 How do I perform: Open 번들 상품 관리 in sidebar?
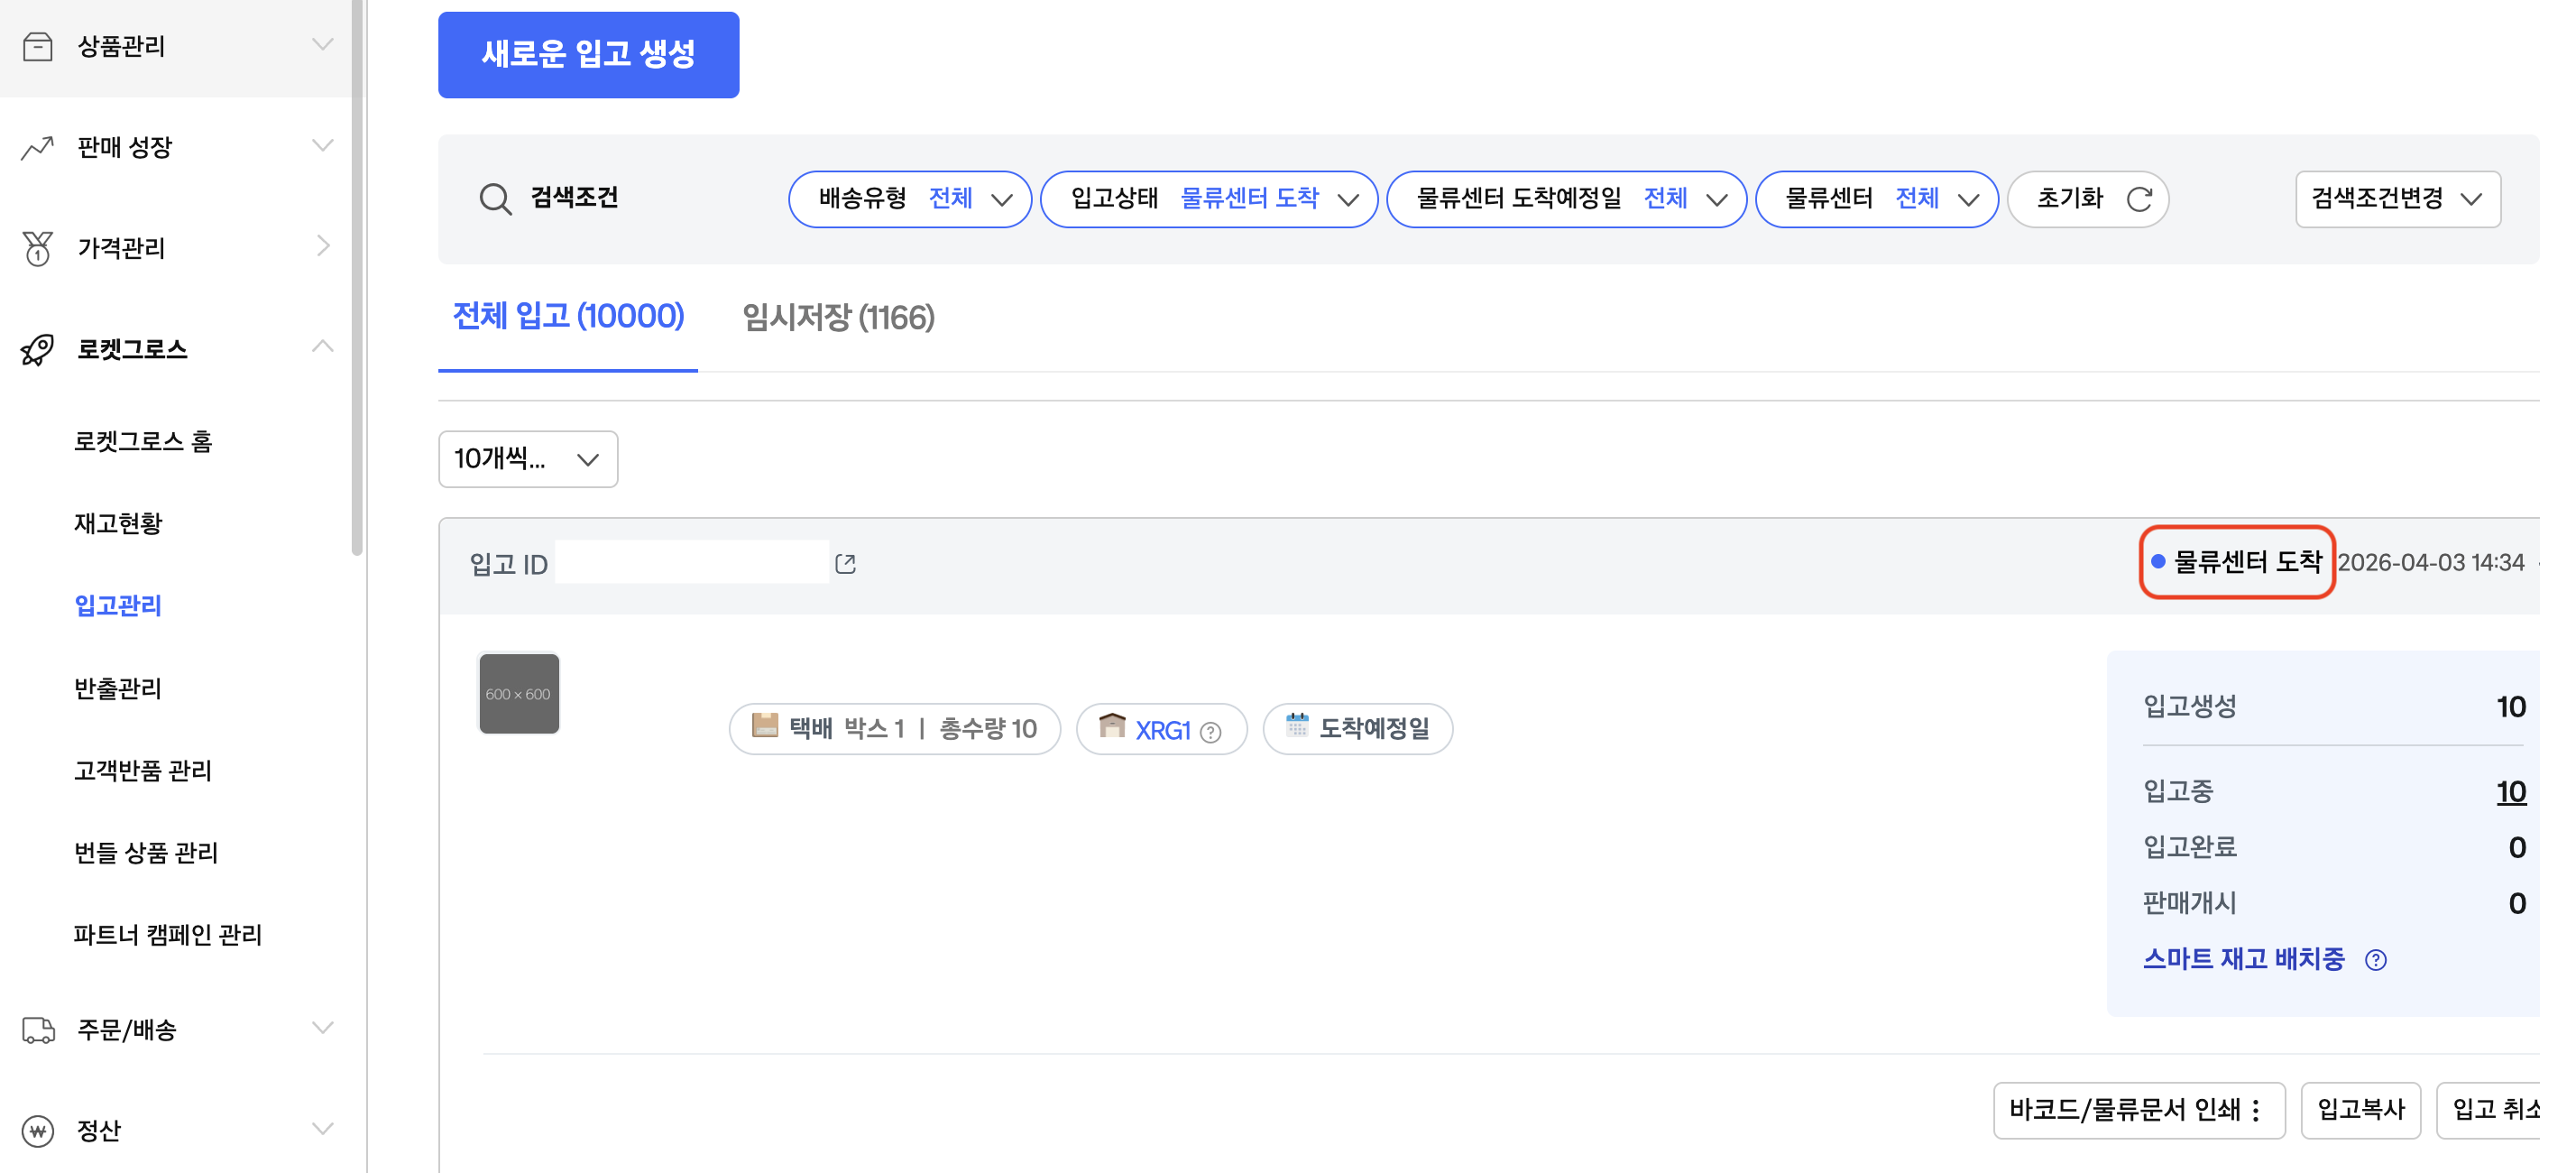(146, 853)
